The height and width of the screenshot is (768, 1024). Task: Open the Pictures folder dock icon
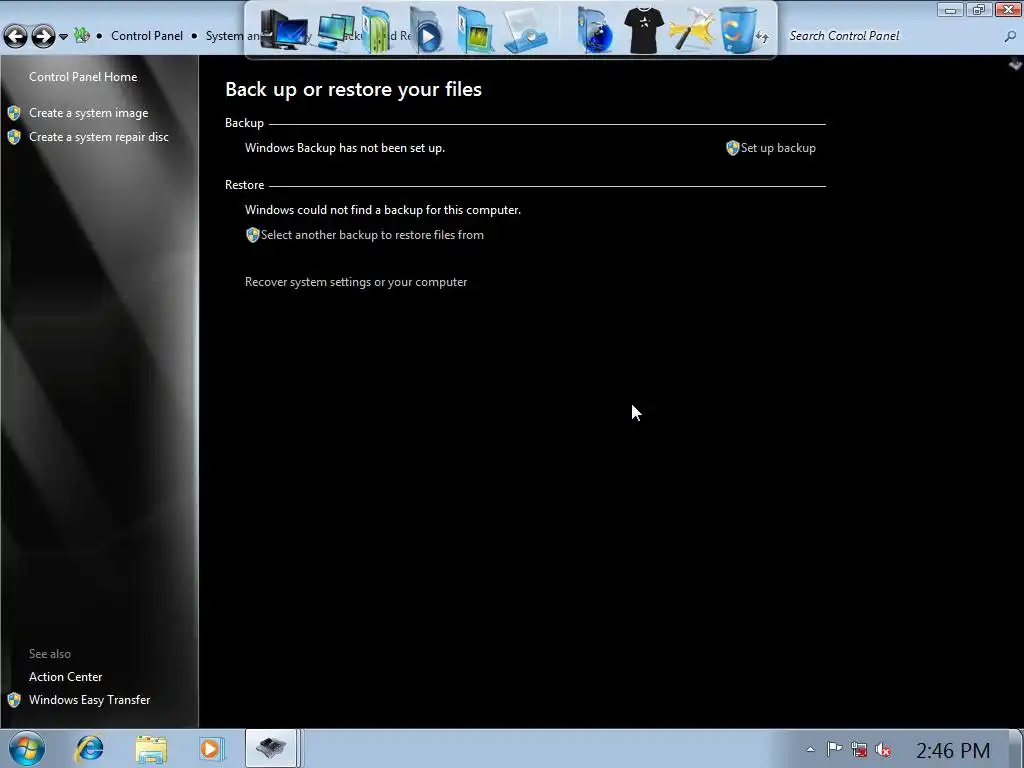(475, 31)
